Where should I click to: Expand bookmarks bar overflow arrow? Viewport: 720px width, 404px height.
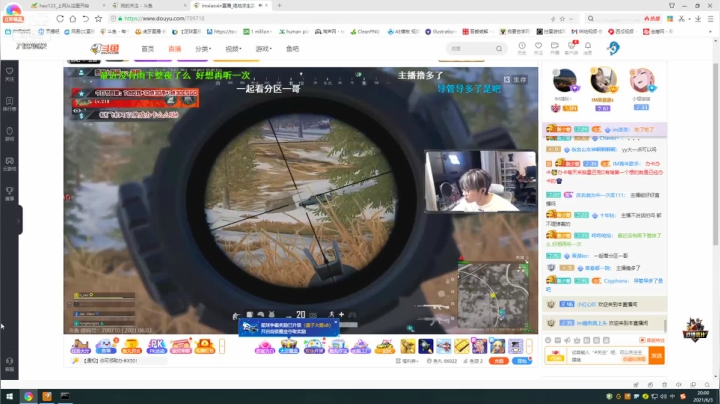710,32
